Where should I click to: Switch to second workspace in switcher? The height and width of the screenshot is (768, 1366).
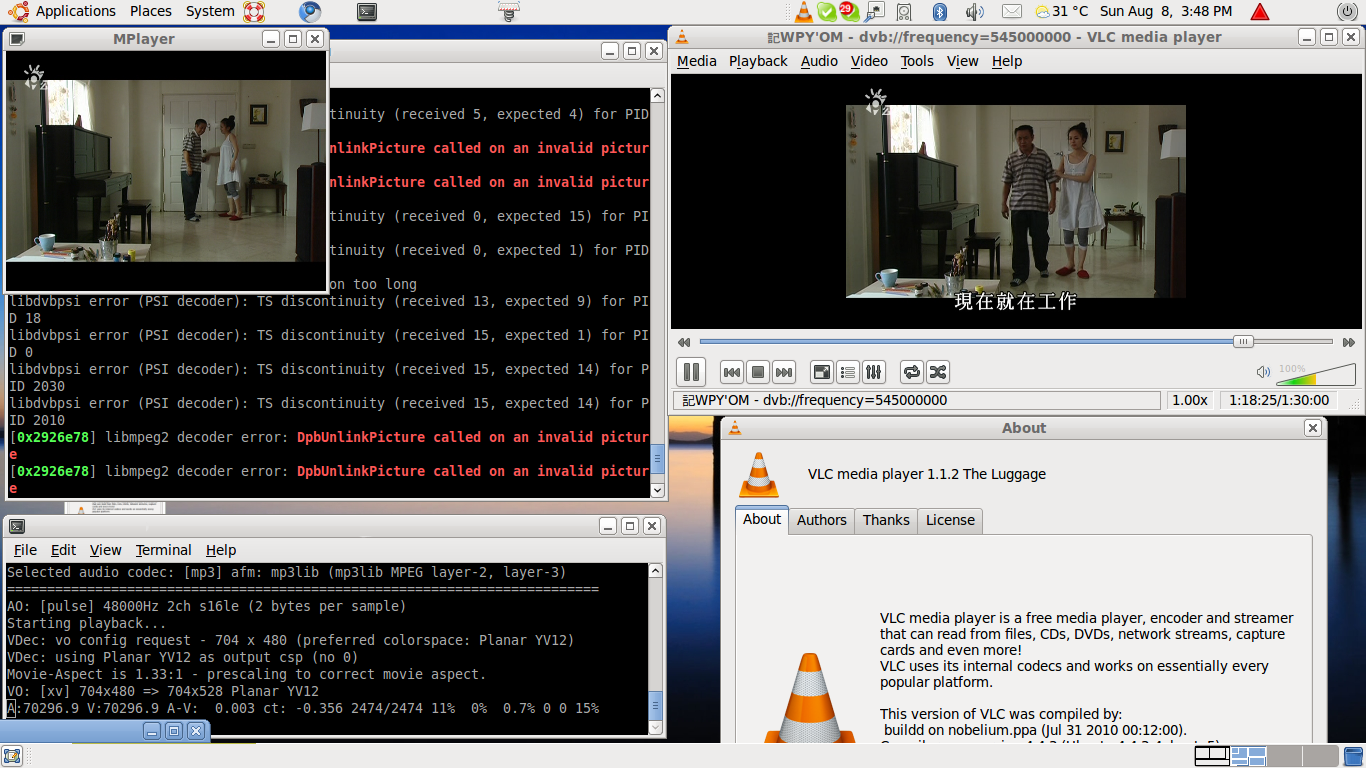click(1248, 756)
